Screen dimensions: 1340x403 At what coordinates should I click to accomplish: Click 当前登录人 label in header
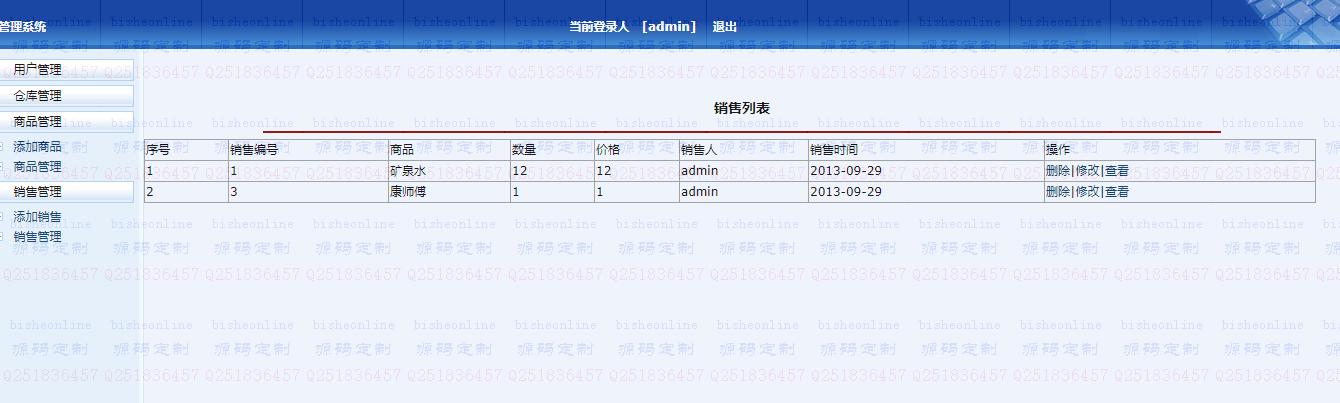tap(599, 27)
